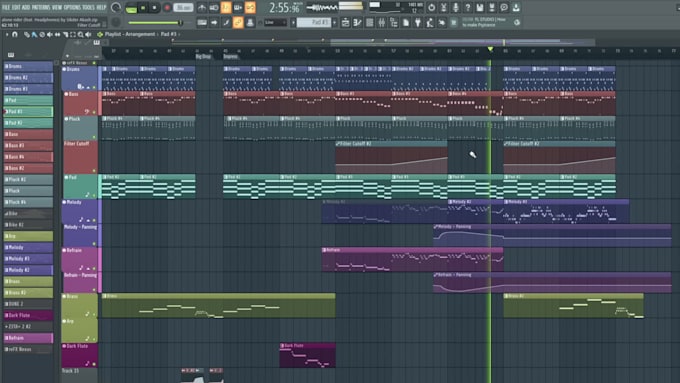Open the OPTIONS menu

tap(72, 7)
